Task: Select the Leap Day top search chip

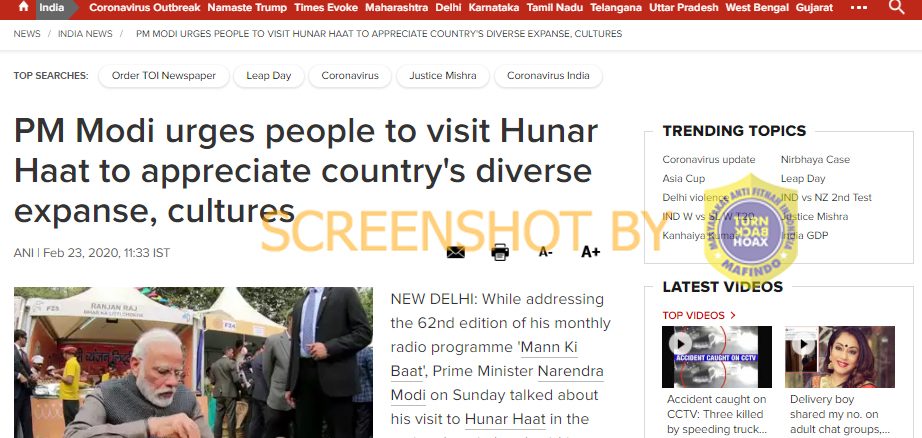Action: tap(269, 76)
